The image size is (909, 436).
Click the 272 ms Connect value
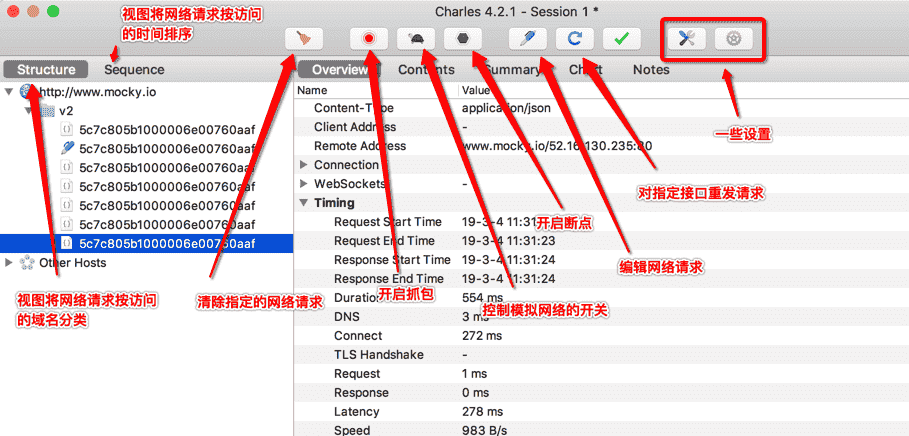click(482, 336)
